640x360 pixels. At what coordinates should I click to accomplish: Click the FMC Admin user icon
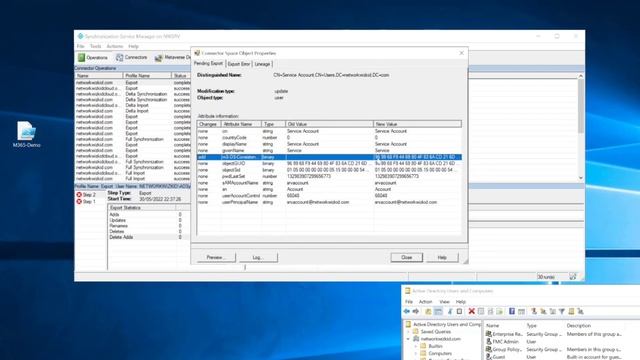tap(489, 341)
